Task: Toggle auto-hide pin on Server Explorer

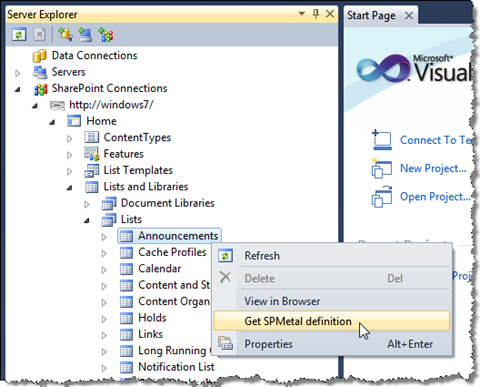Action: [316, 14]
